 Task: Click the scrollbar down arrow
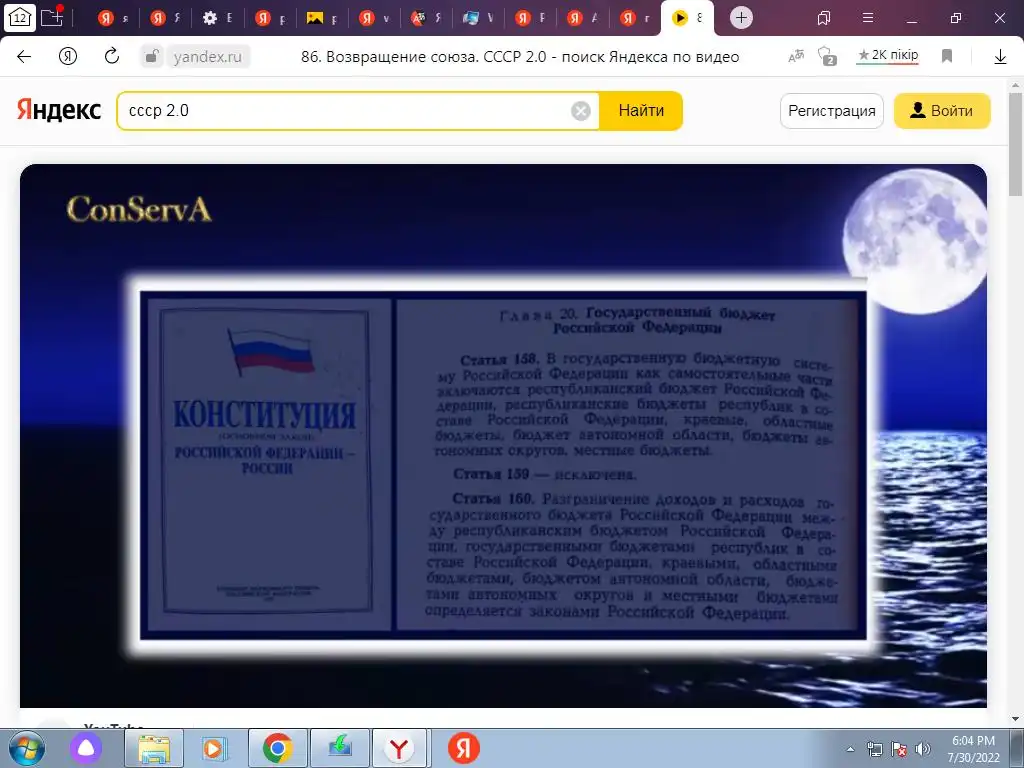coord(1015,719)
